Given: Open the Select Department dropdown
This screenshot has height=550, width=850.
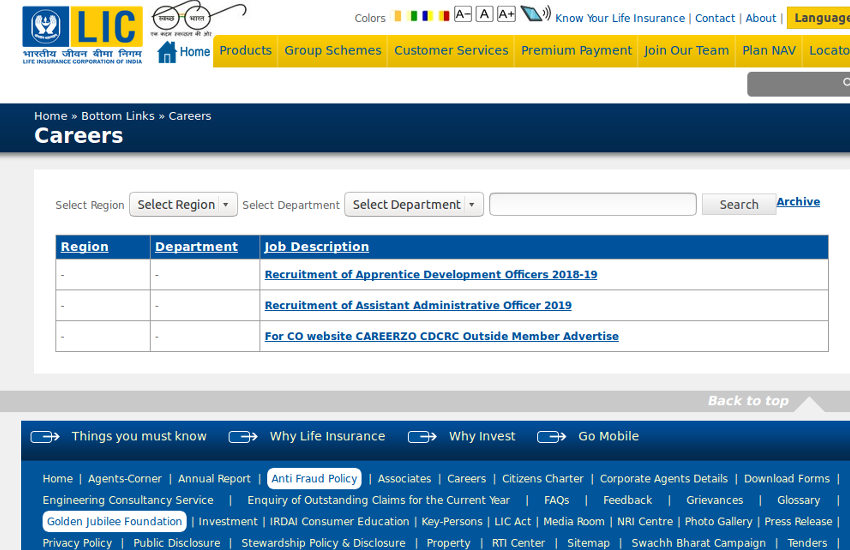Looking at the screenshot, I should [413, 205].
